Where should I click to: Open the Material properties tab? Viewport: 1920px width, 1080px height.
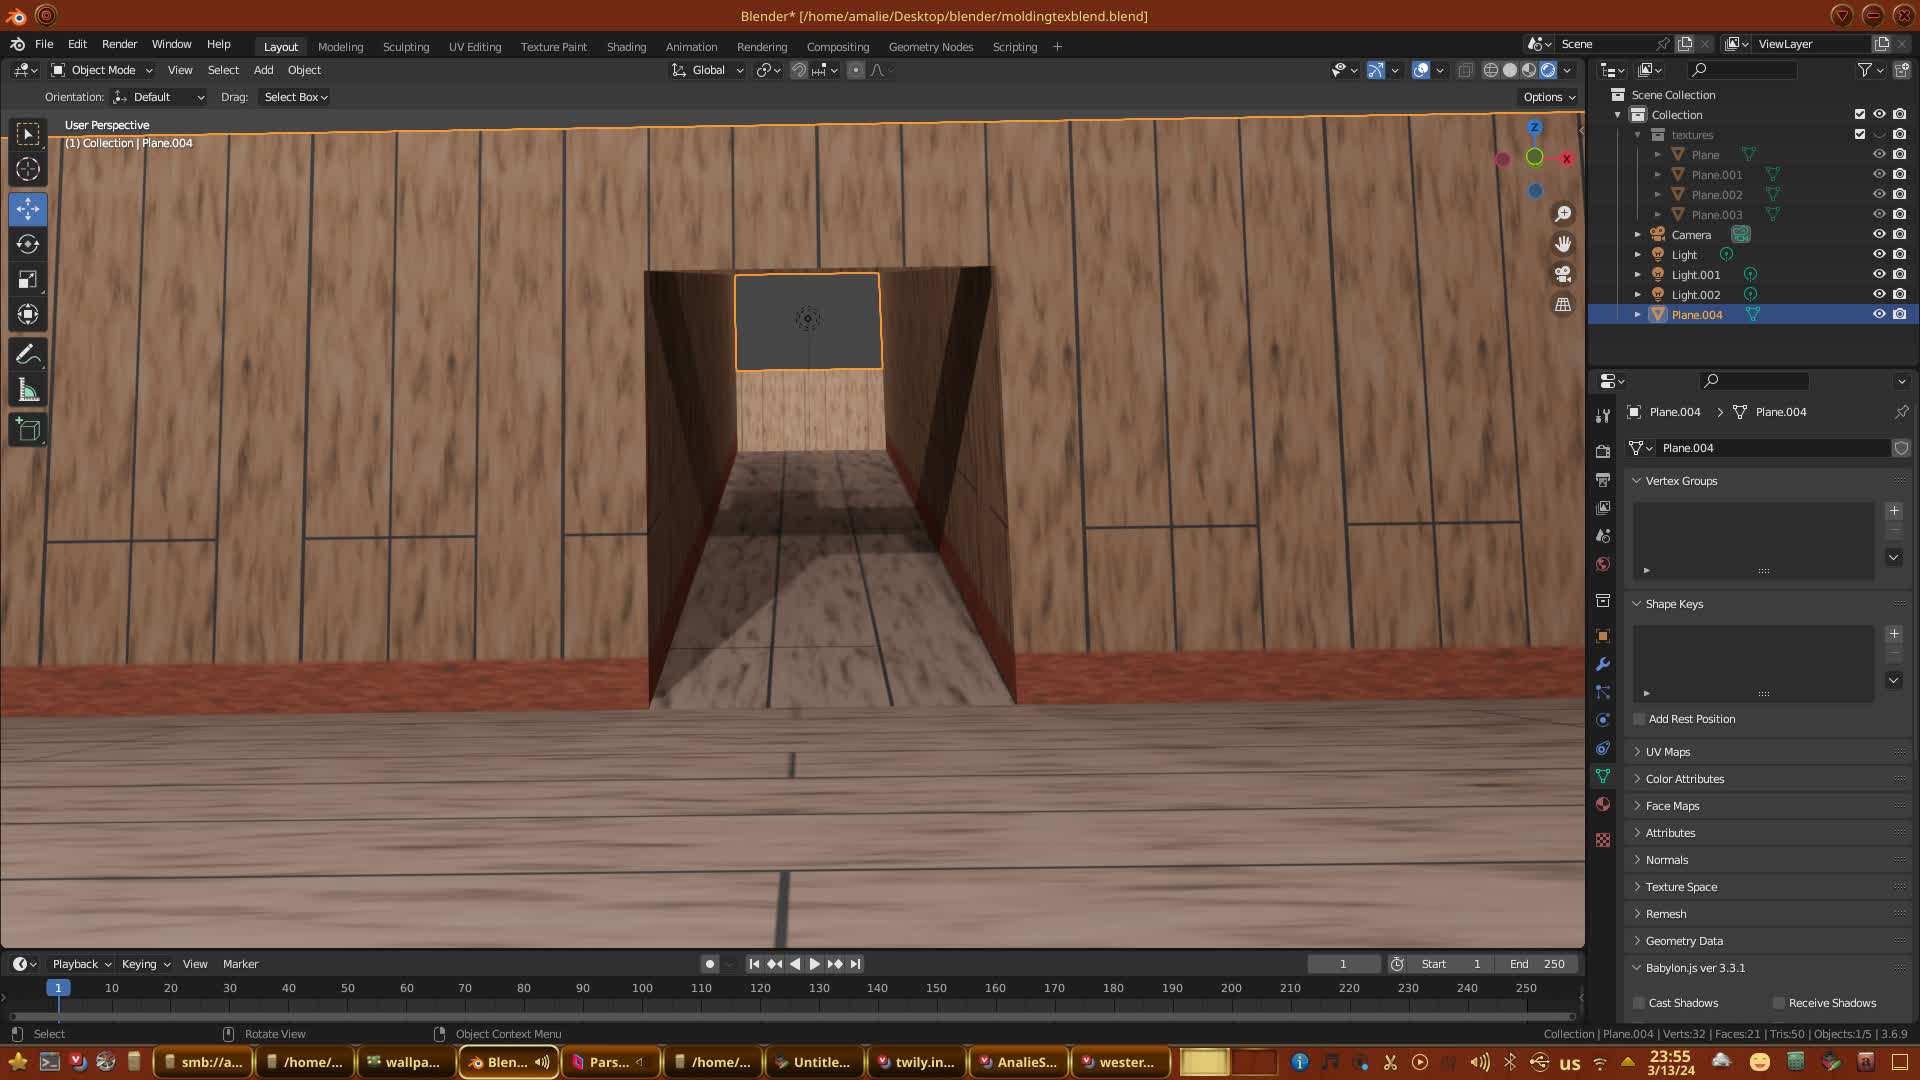tap(1603, 804)
